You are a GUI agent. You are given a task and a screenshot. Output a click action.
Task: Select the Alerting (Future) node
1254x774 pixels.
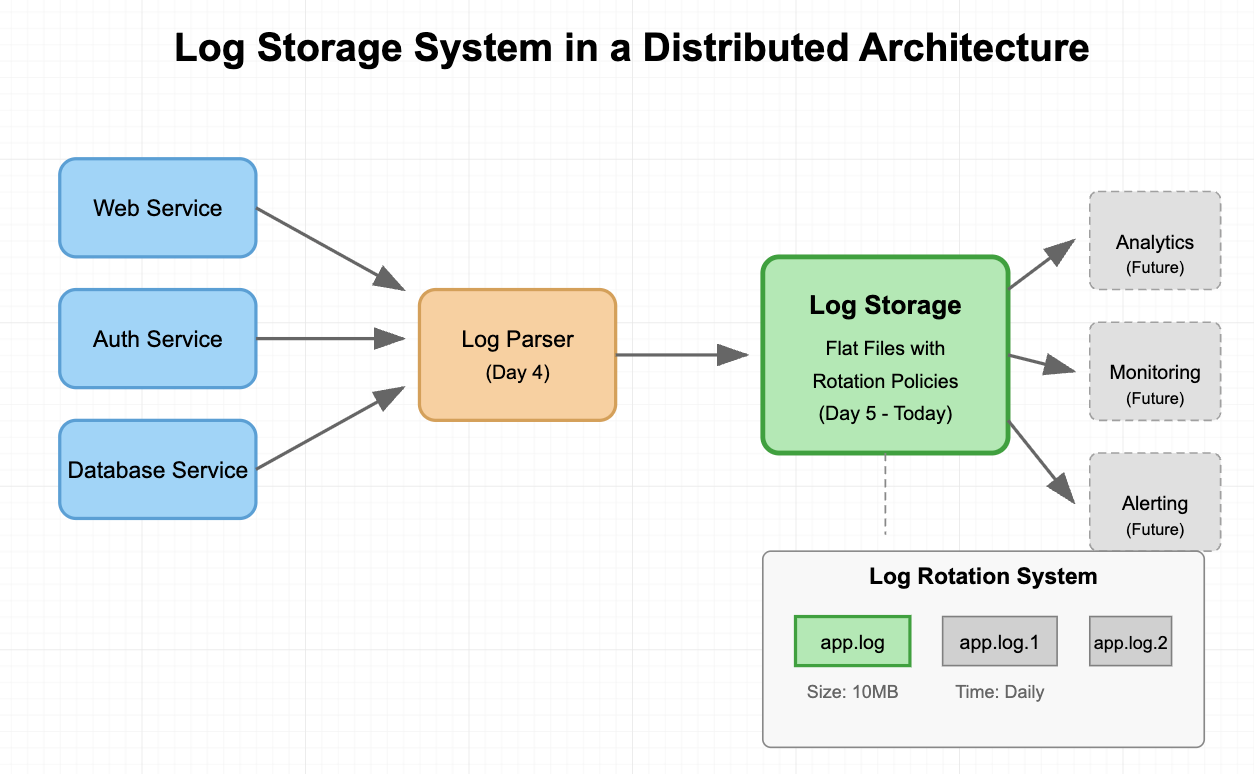(x=1154, y=502)
